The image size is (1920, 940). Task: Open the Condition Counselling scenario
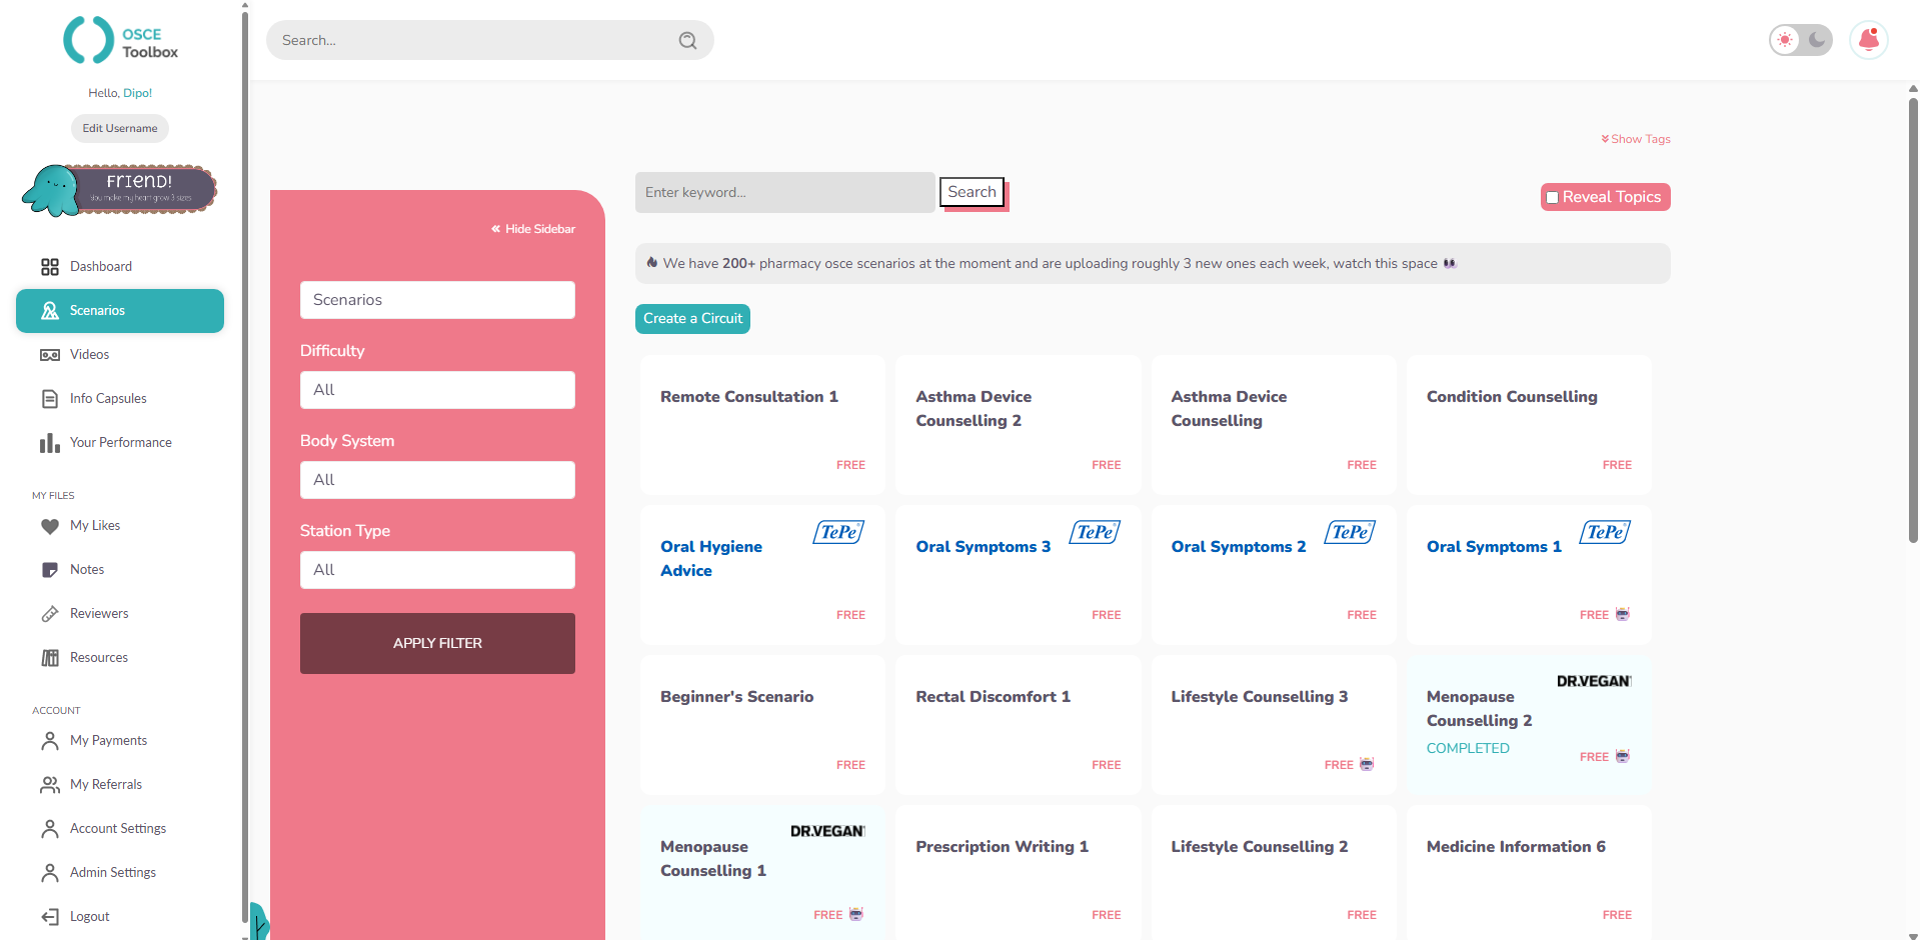(x=1529, y=425)
